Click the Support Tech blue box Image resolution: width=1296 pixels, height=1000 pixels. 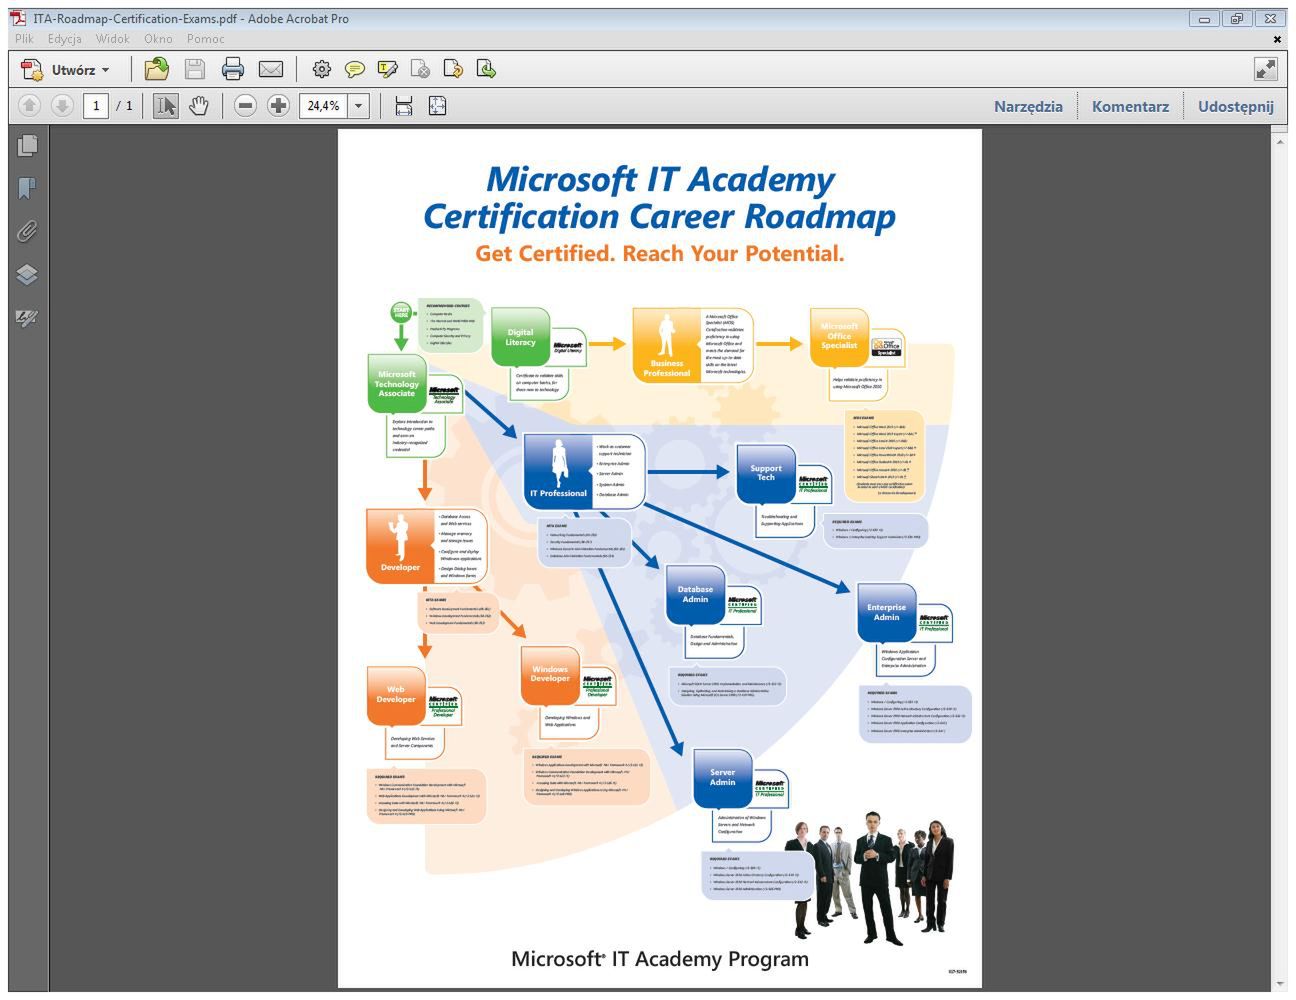pyautogui.click(x=766, y=474)
